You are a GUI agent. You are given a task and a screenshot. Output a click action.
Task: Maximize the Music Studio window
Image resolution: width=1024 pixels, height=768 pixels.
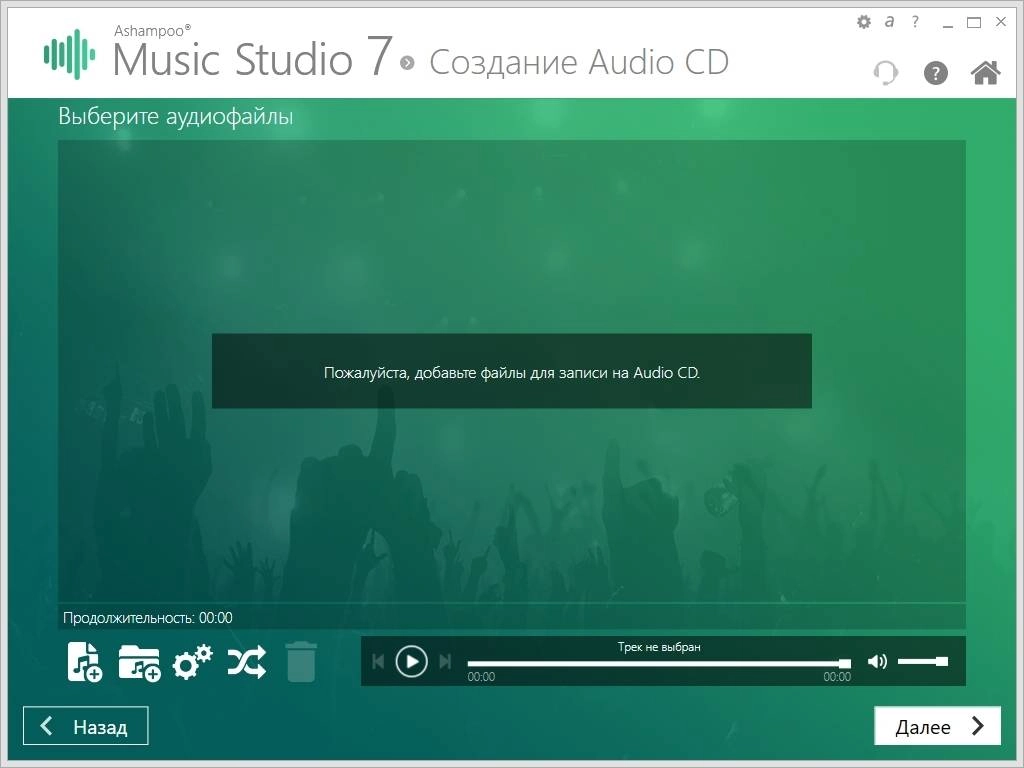click(x=974, y=22)
